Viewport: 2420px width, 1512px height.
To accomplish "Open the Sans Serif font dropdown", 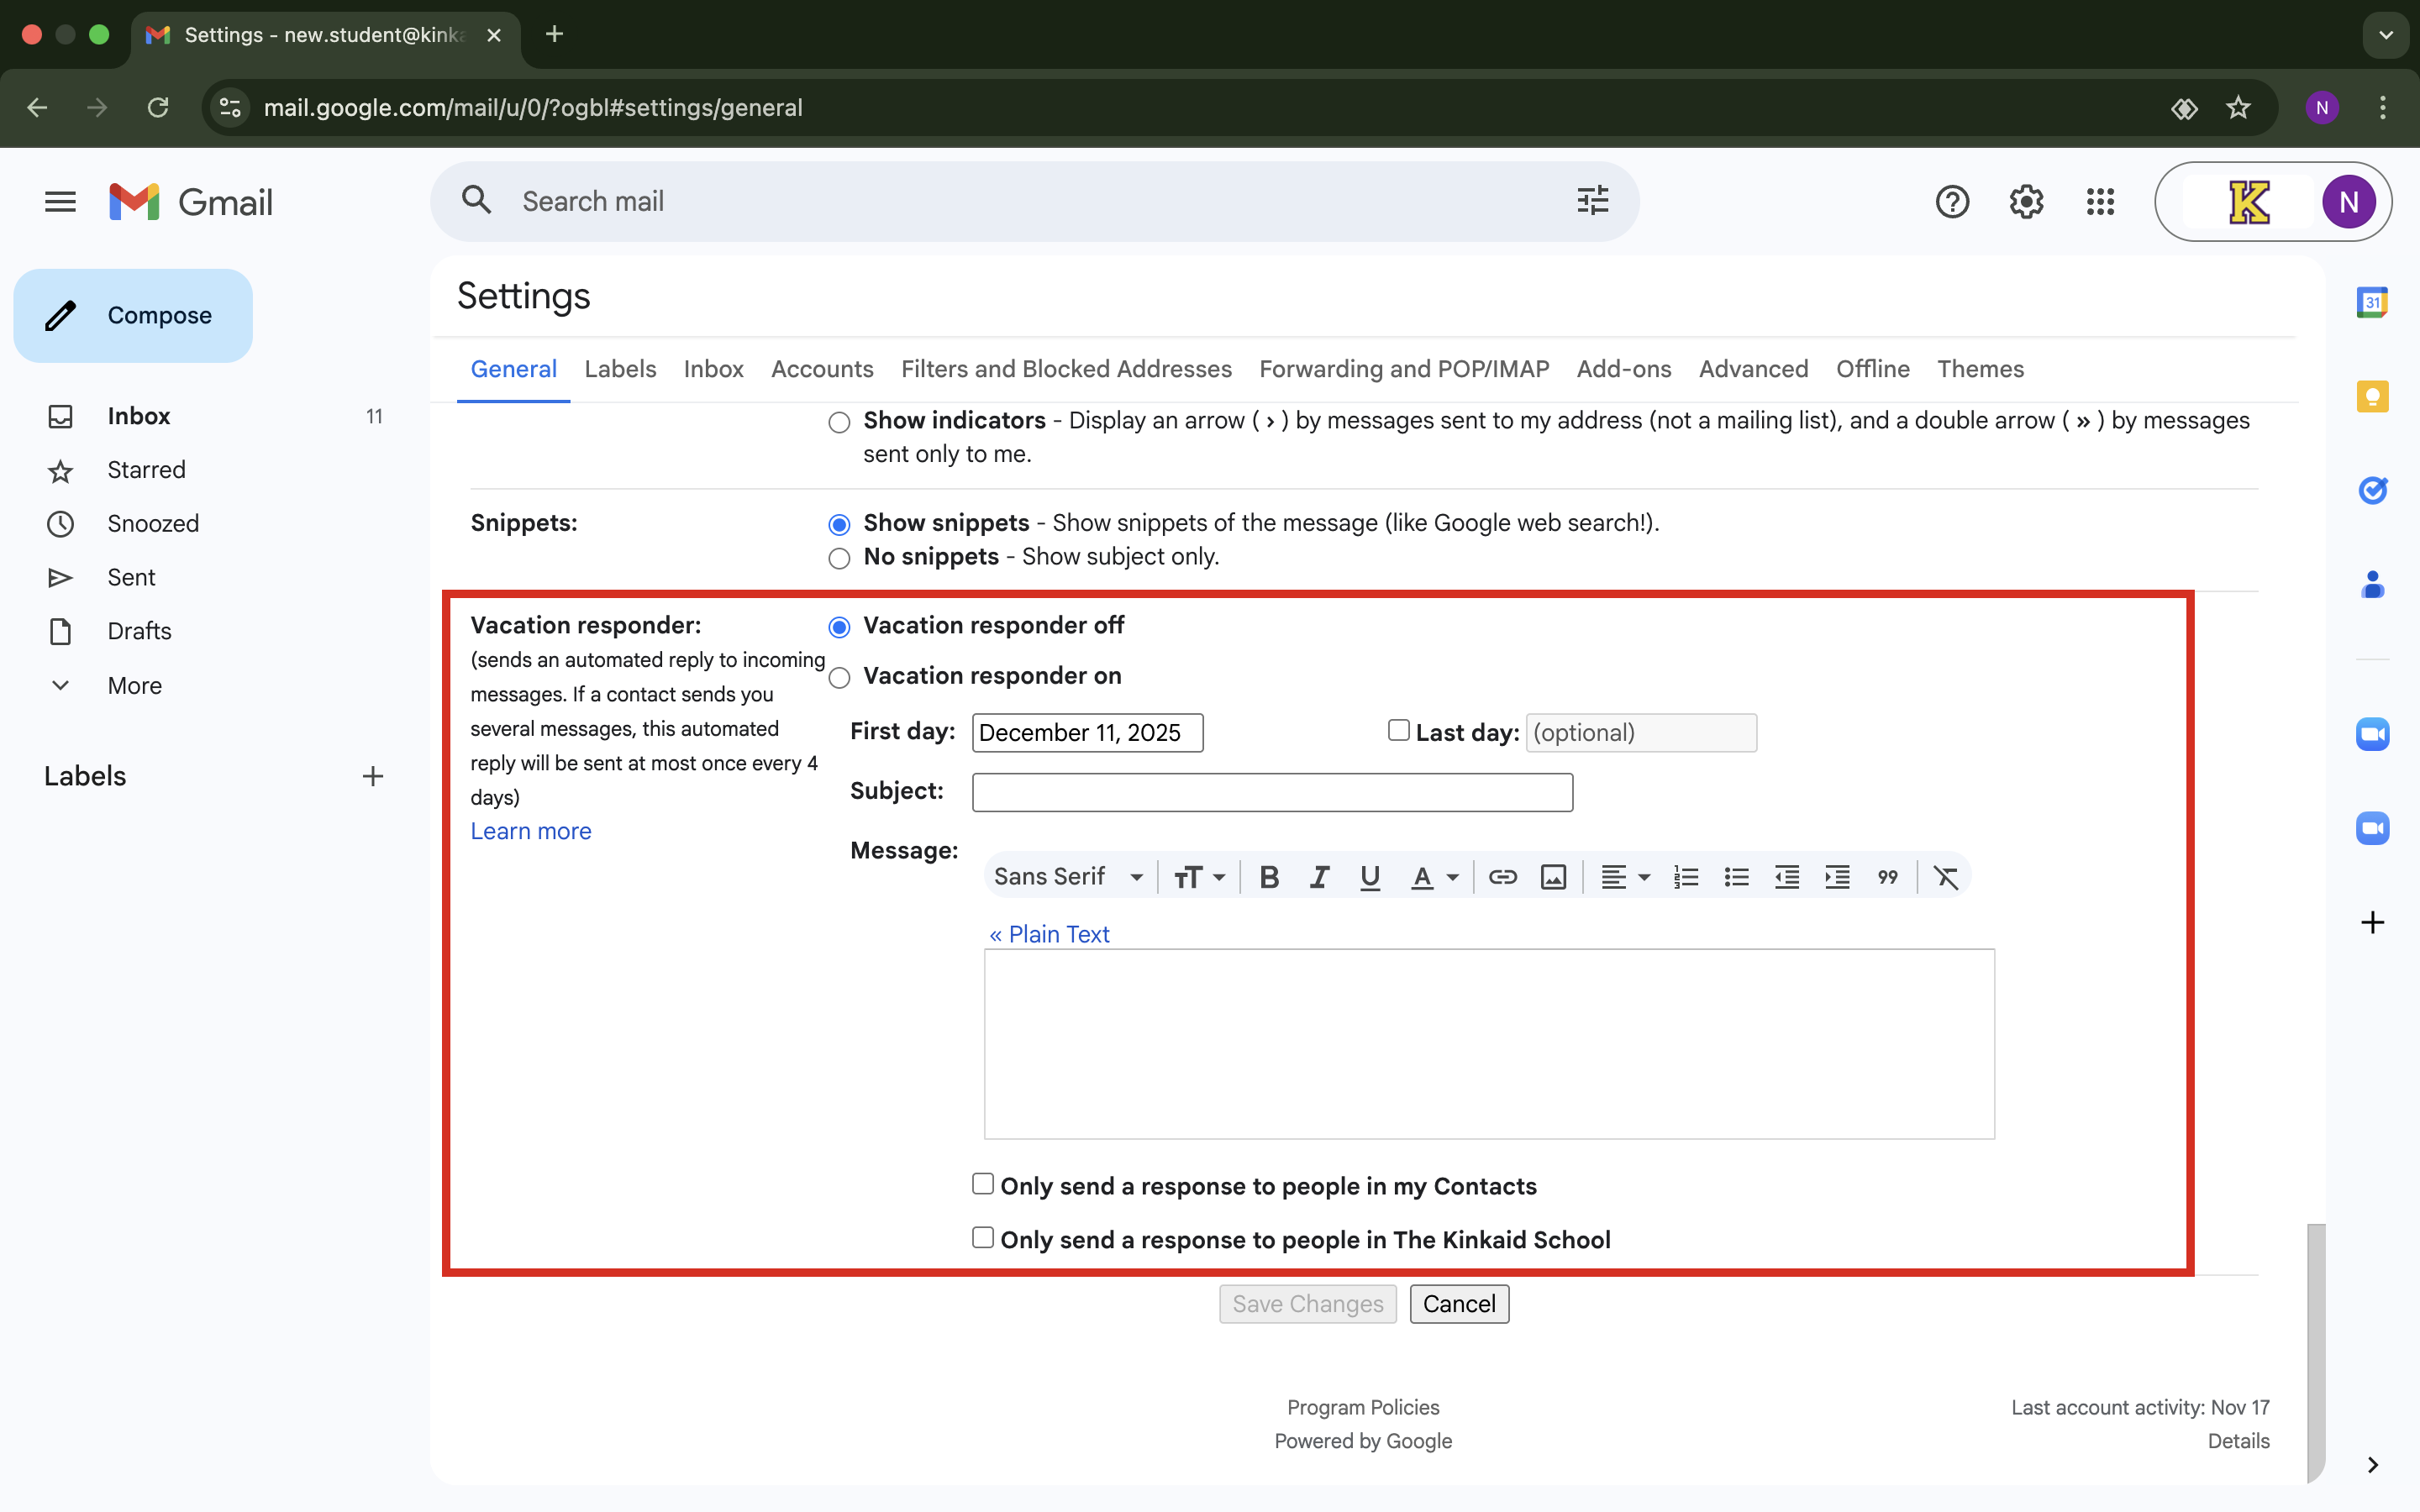I will 1068,877.
